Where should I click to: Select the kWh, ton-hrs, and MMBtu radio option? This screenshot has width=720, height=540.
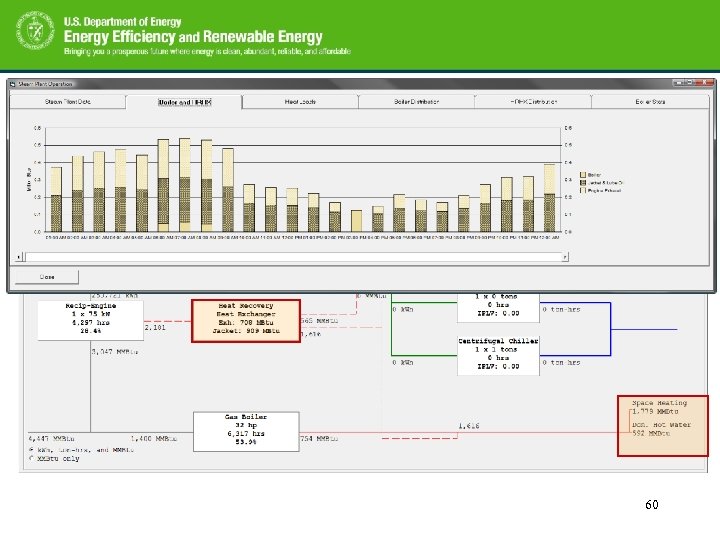point(31,450)
